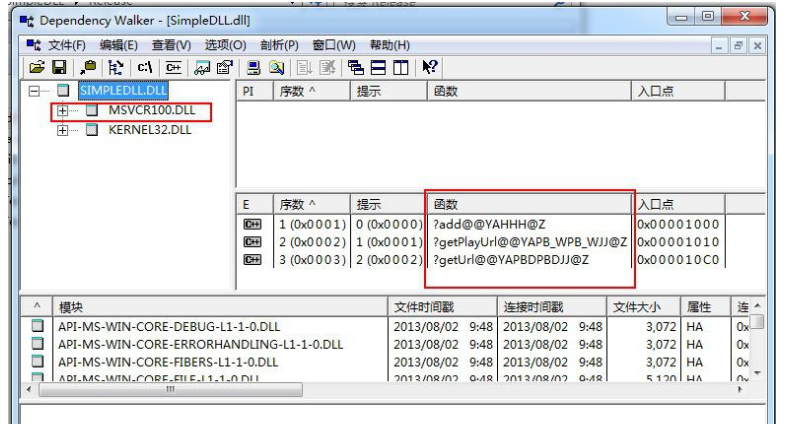Select the ?add@@YAHHH@Z function entry
Image resolution: width=789 pixels, height=424 pixels.
point(489,224)
